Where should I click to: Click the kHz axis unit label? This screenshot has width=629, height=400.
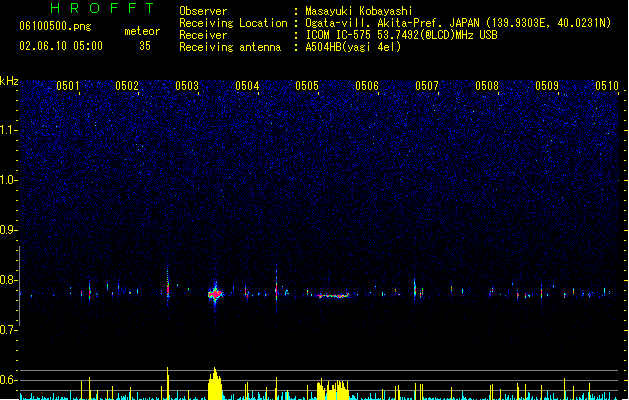pos(9,81)
